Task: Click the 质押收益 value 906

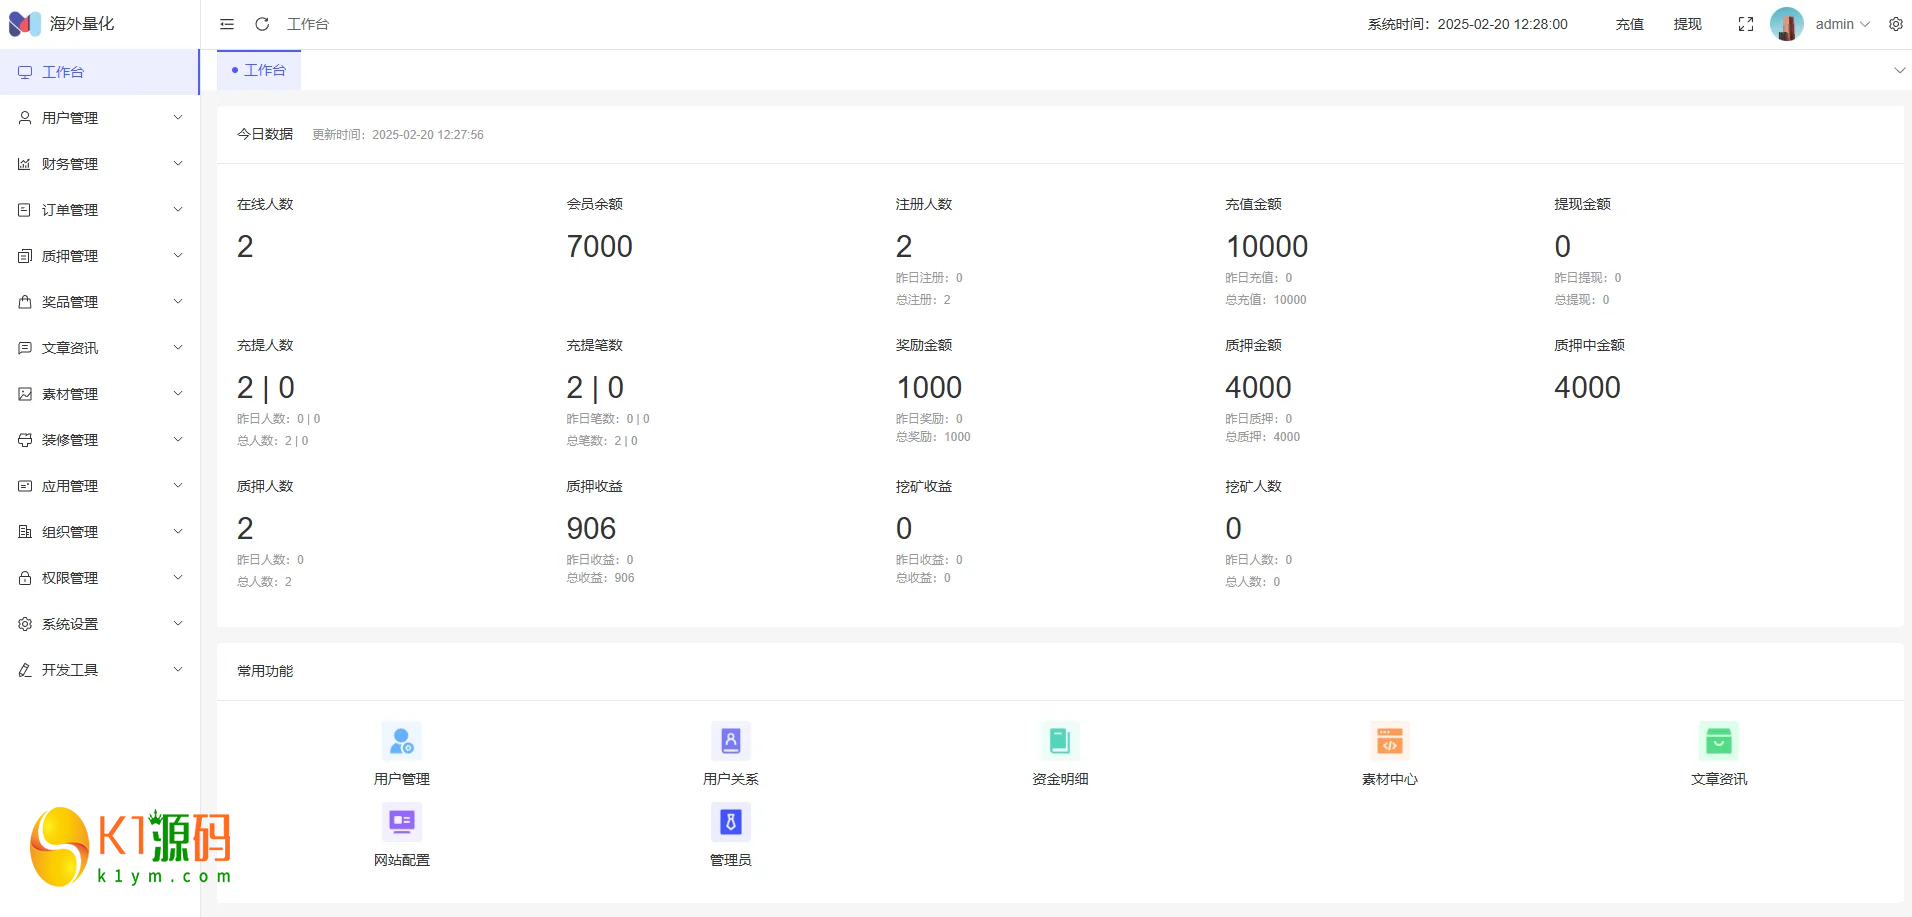Action: click(x=591, y=528)
